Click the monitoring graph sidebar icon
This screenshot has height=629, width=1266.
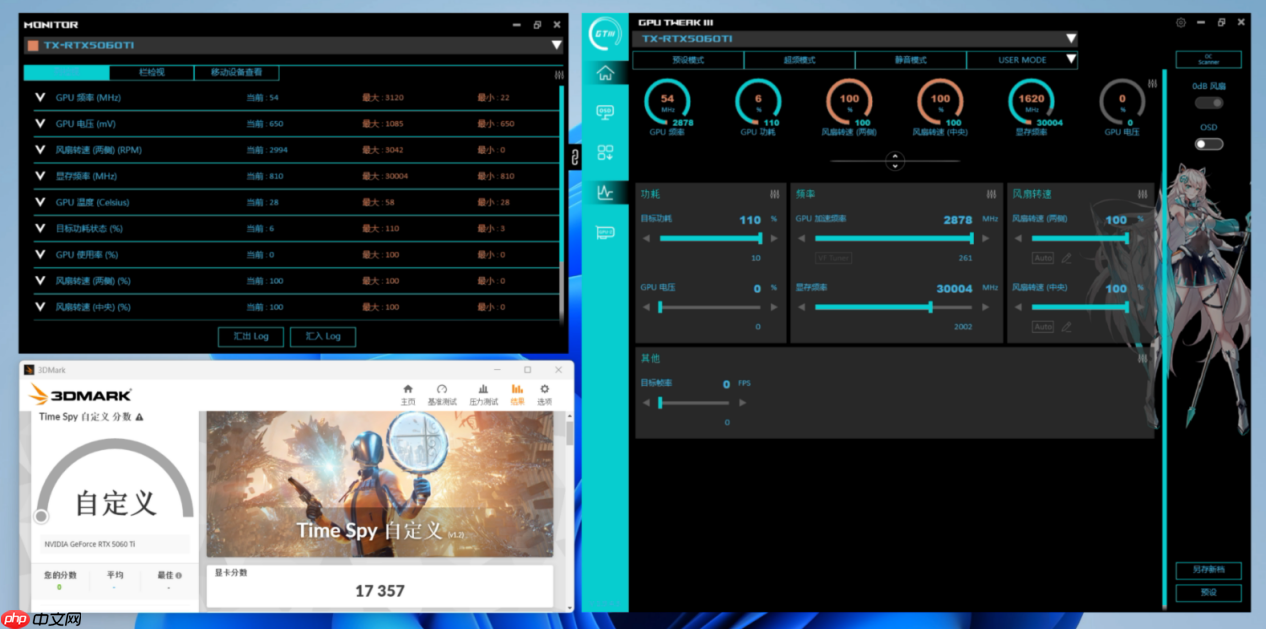pyautogui.click(x=605, y=192)
